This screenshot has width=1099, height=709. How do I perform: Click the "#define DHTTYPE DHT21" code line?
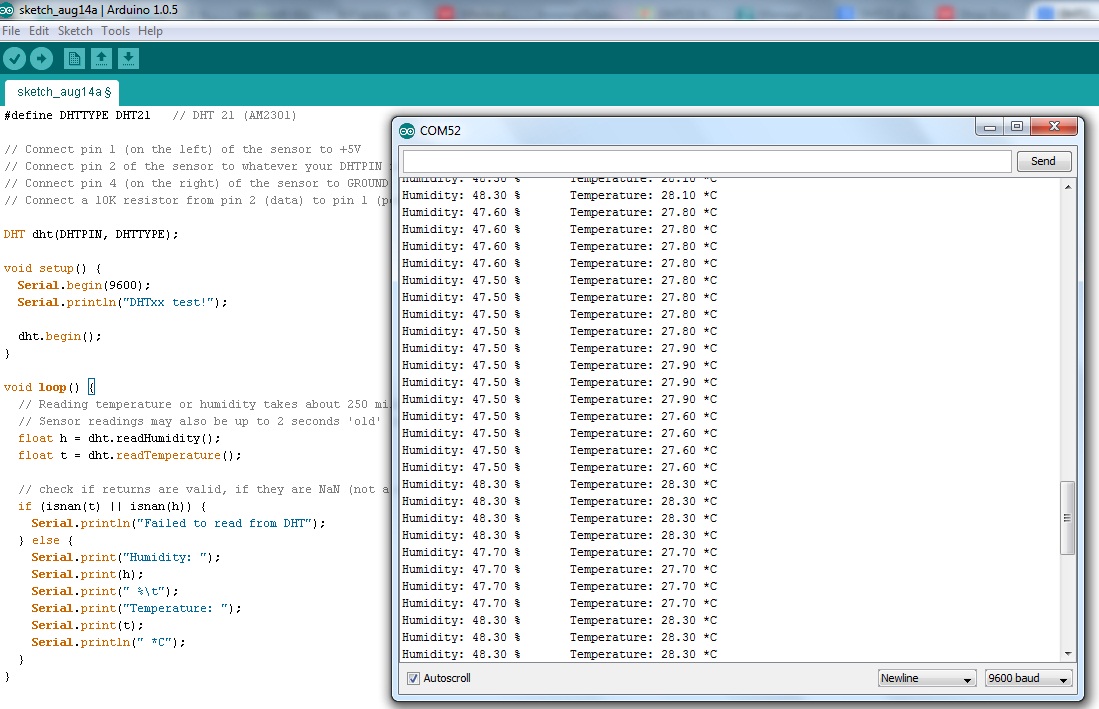77,116
